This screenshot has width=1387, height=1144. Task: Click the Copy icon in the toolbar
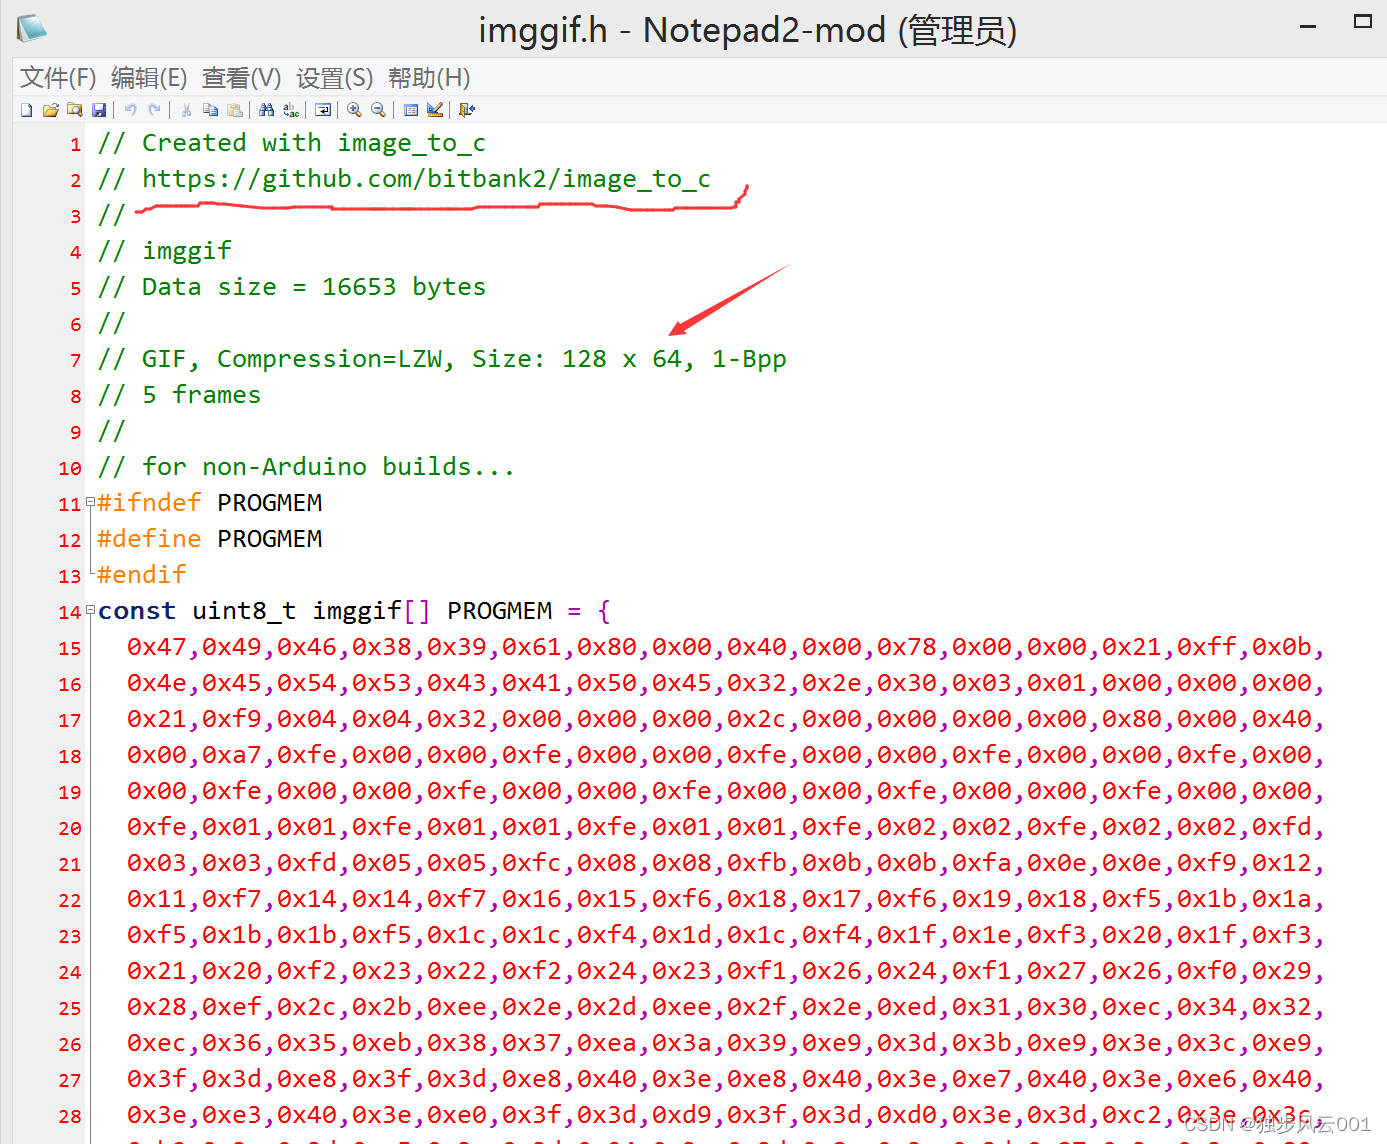(x=210, y=110)
